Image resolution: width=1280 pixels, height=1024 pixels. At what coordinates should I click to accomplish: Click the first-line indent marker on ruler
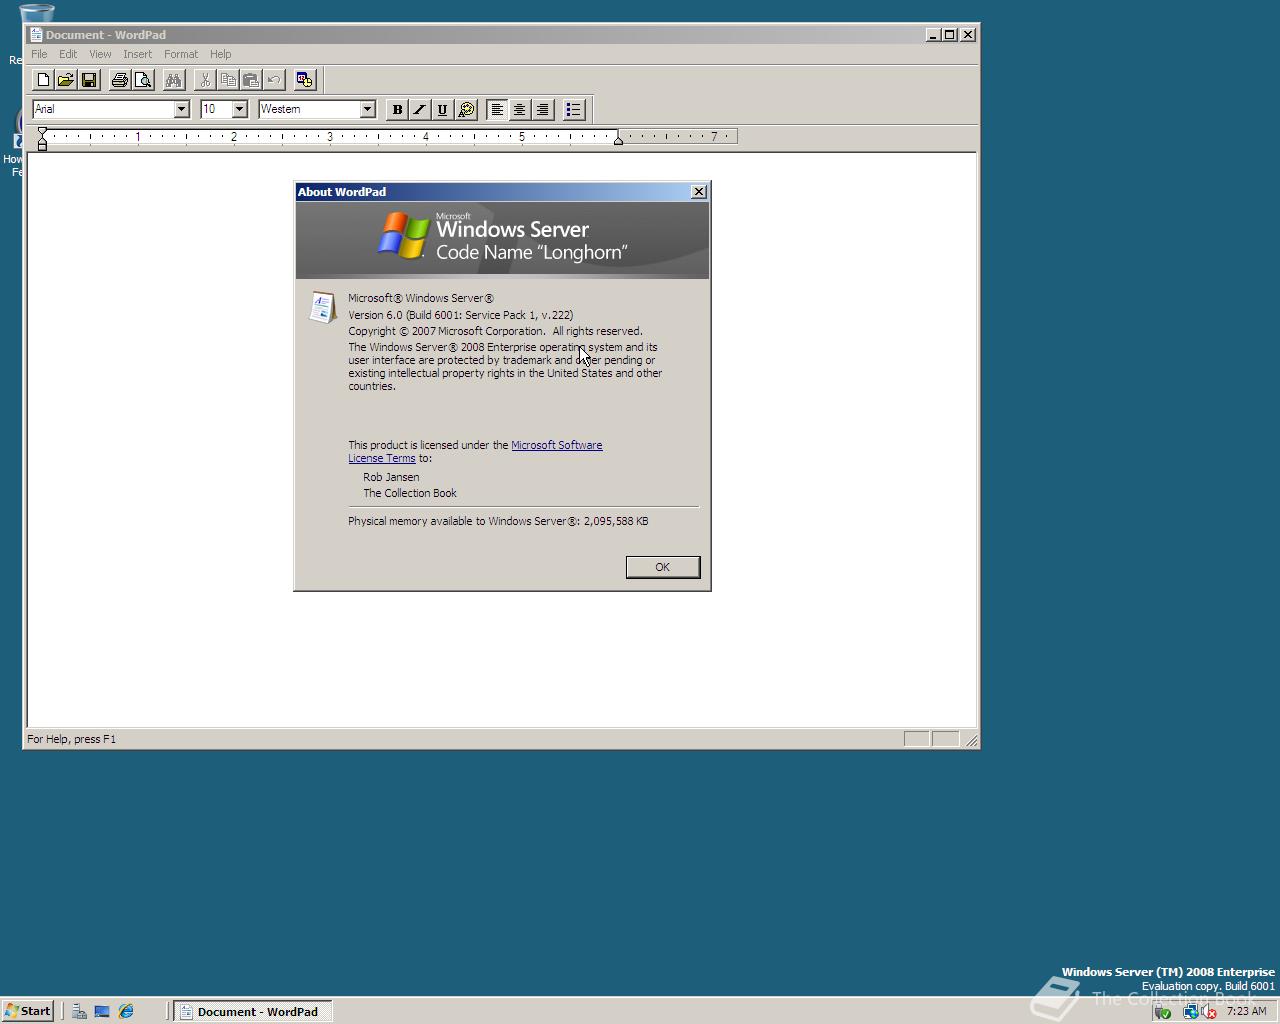coord(42,132)
